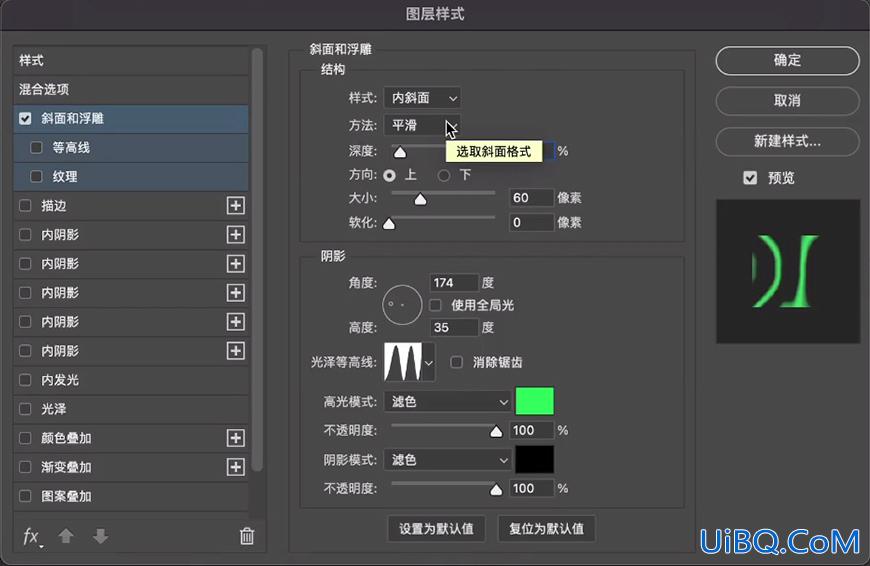Click the angle dial for shading
The width and height of the screenshot is (870, 566).
402,305
